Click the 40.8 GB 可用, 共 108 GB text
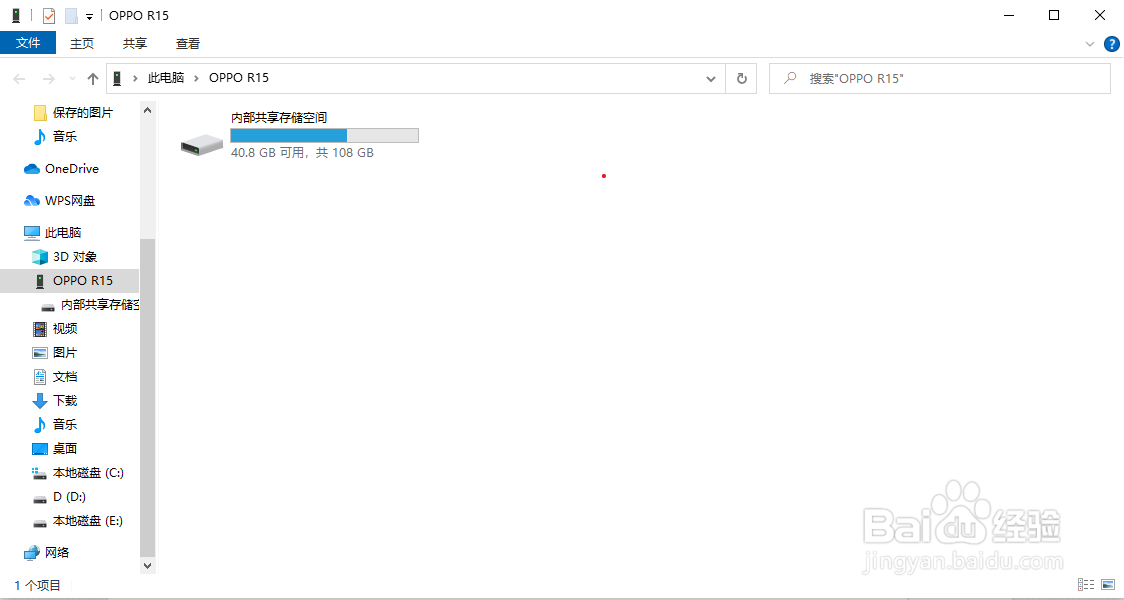 pos(303,153)
